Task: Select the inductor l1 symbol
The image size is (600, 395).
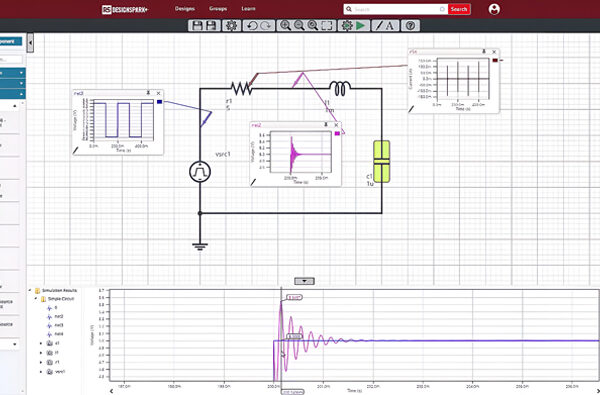Action: [340, 88]
